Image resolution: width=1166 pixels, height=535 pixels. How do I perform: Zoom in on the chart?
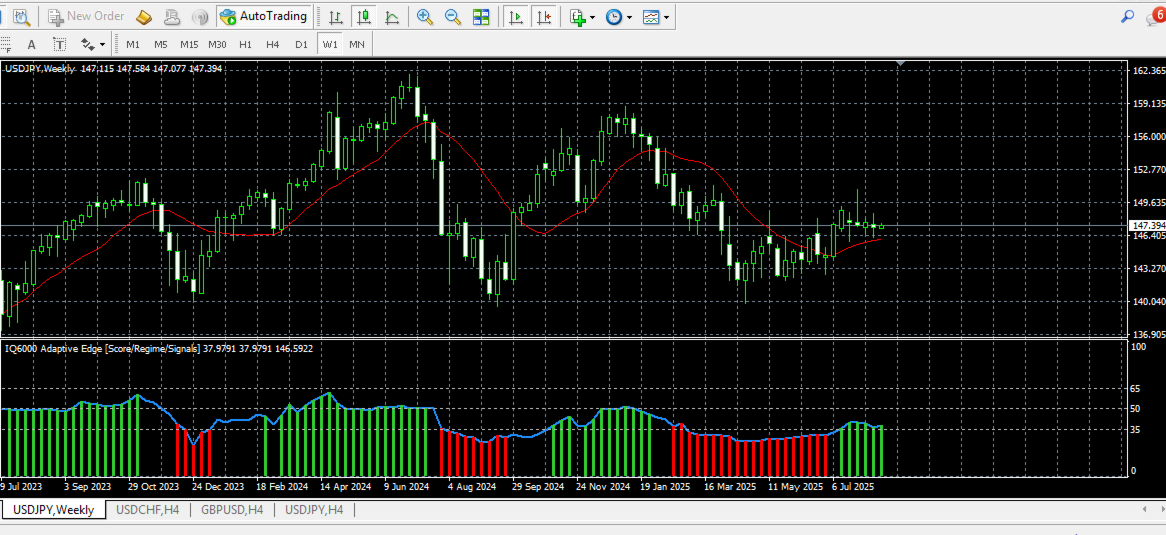click(425, 16)
